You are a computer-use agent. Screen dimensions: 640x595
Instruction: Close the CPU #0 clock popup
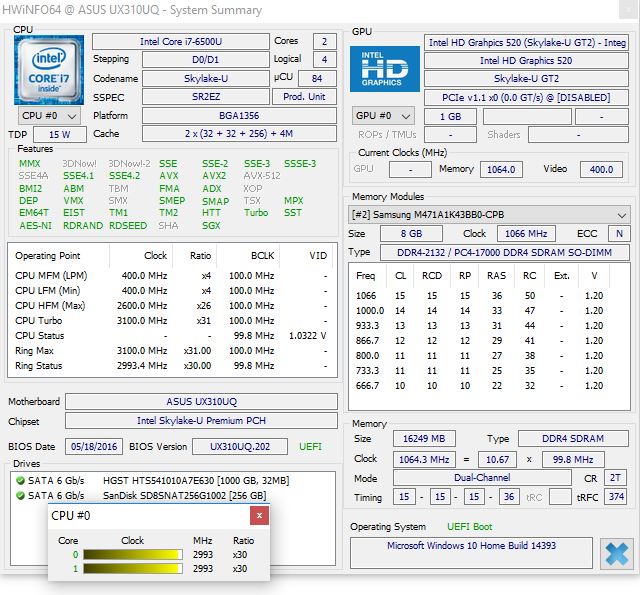click(259, 515)
